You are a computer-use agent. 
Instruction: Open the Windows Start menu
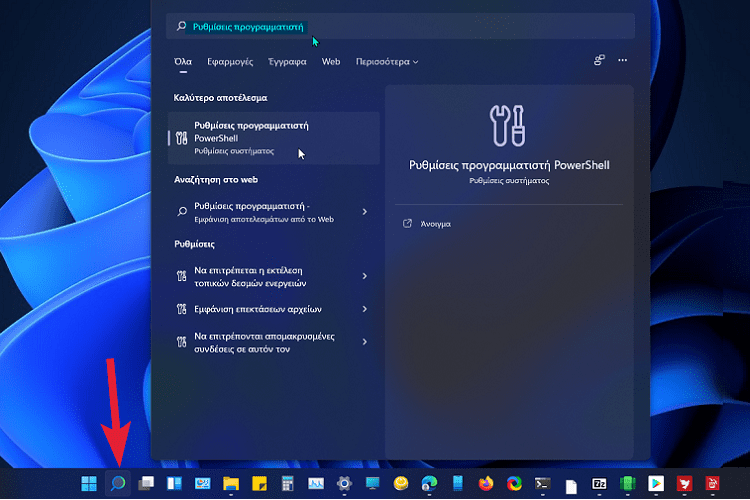[89, 484]
